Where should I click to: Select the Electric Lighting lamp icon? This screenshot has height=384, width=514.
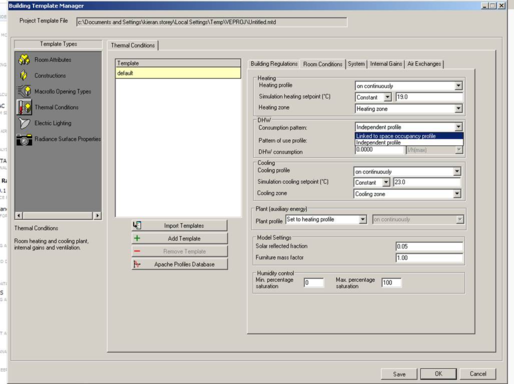click(x=24, y=123)
